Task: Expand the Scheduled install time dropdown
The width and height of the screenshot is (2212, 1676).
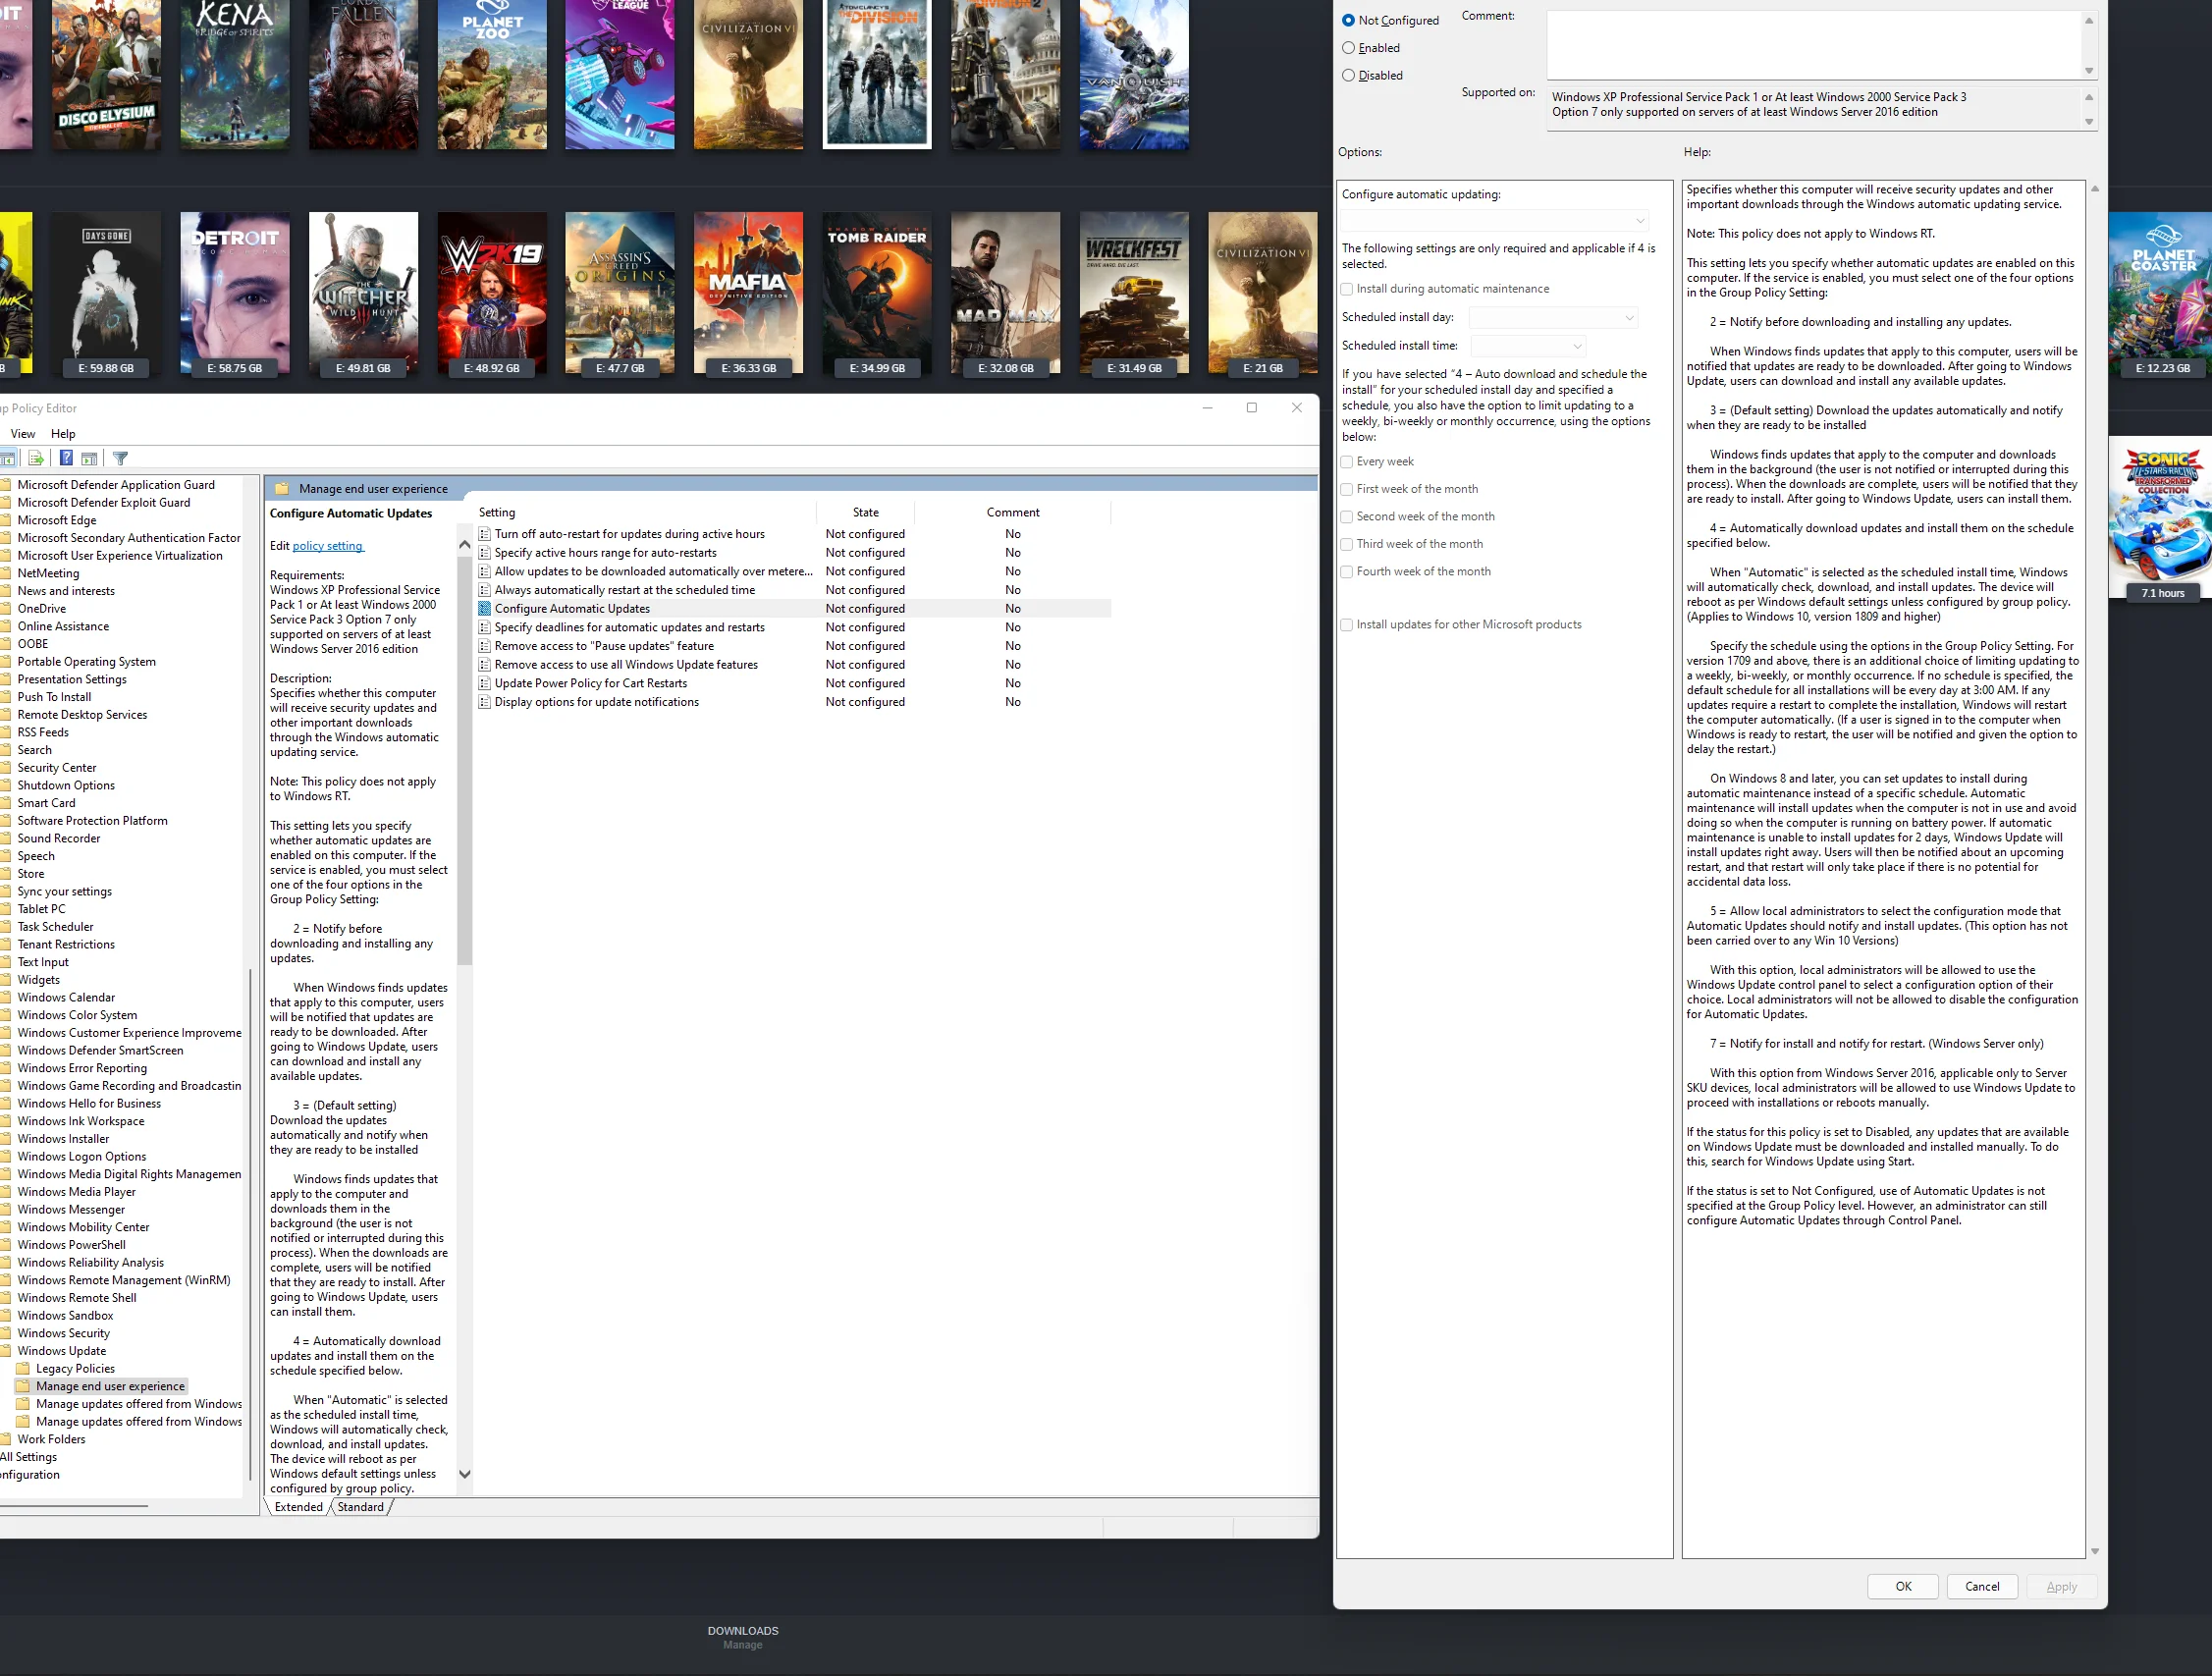Action: [x=1528, y=346]
